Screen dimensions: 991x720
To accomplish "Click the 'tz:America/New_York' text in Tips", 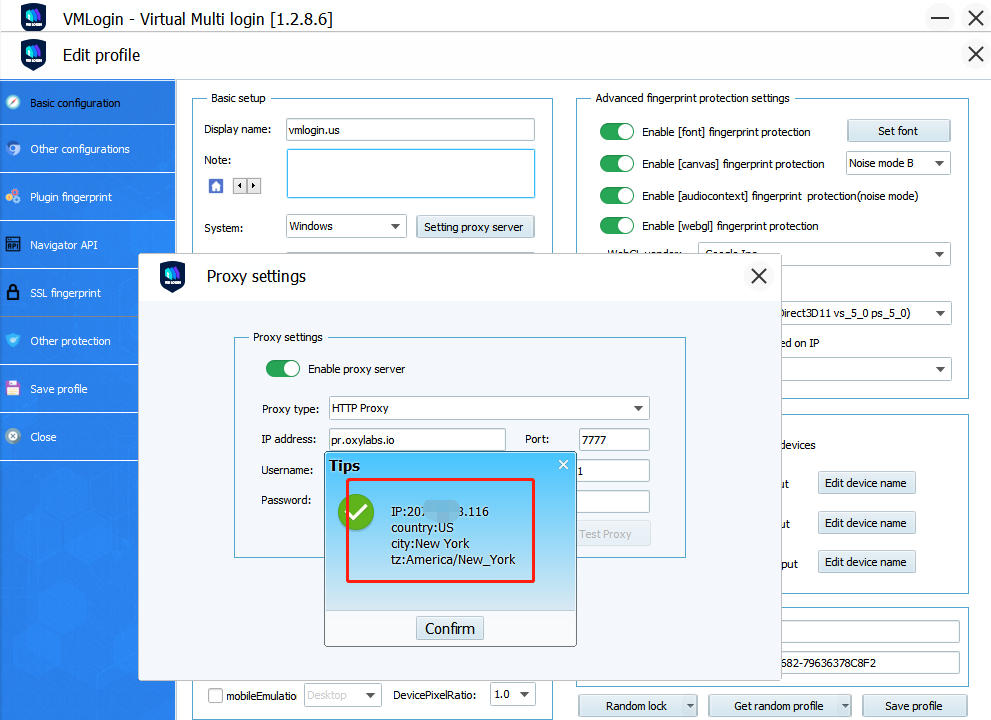I will [453, 559].
